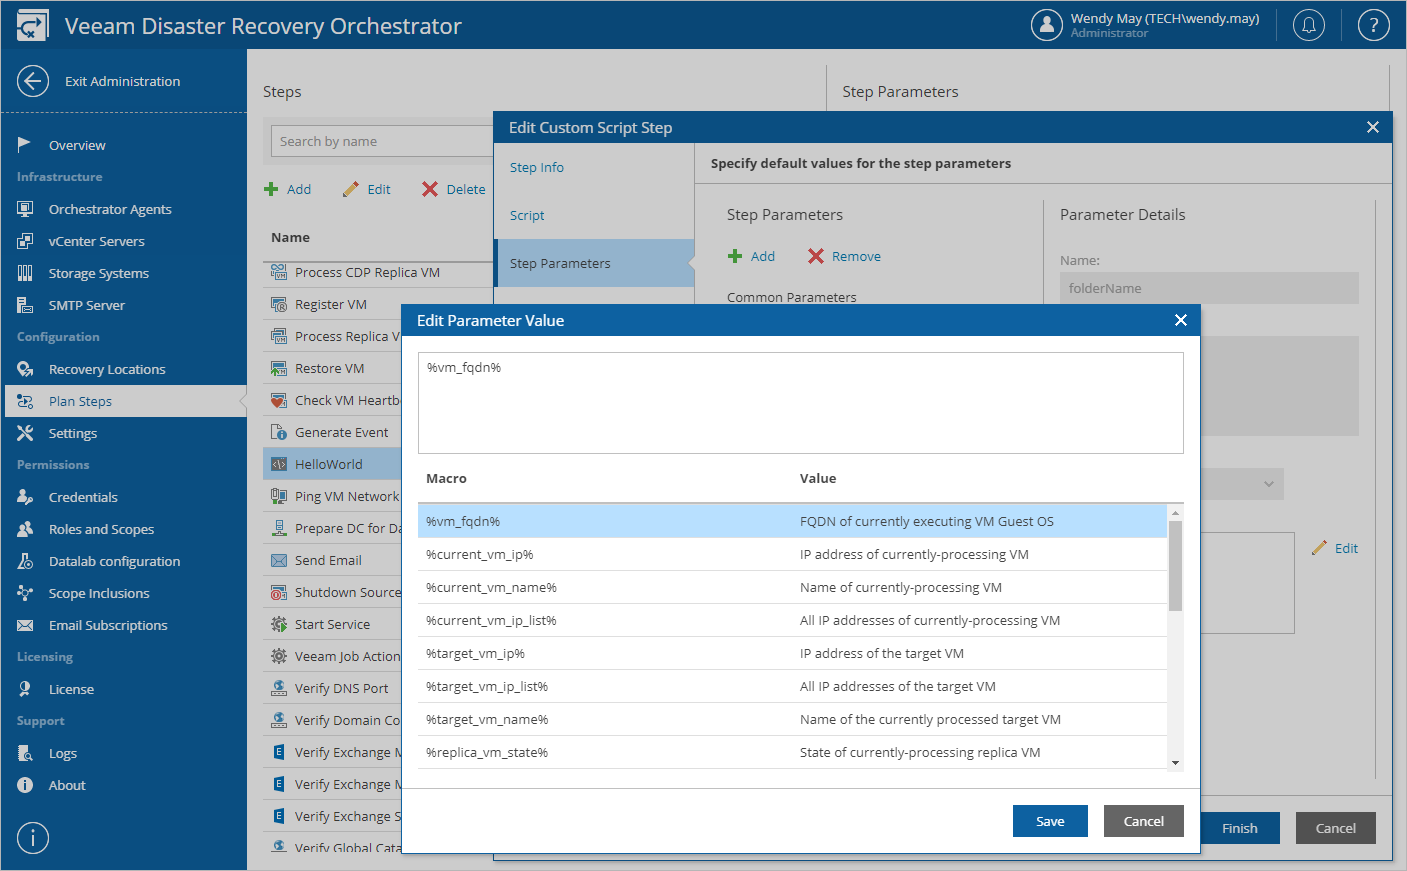This screenshot has width=1407, height=871.
Task: Click the Roles and Scopes icon
Action: point(25,529)
